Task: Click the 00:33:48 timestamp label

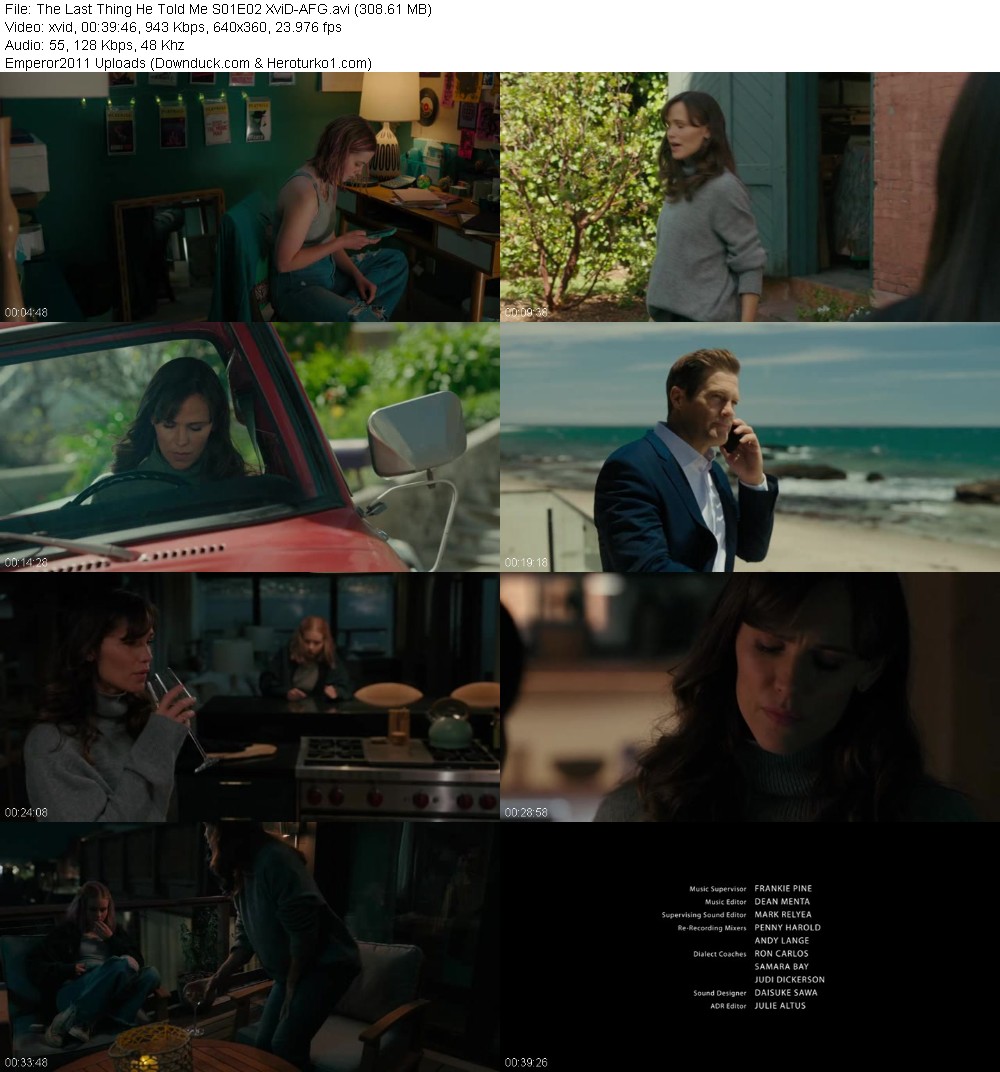Action: pos(26,1063)
